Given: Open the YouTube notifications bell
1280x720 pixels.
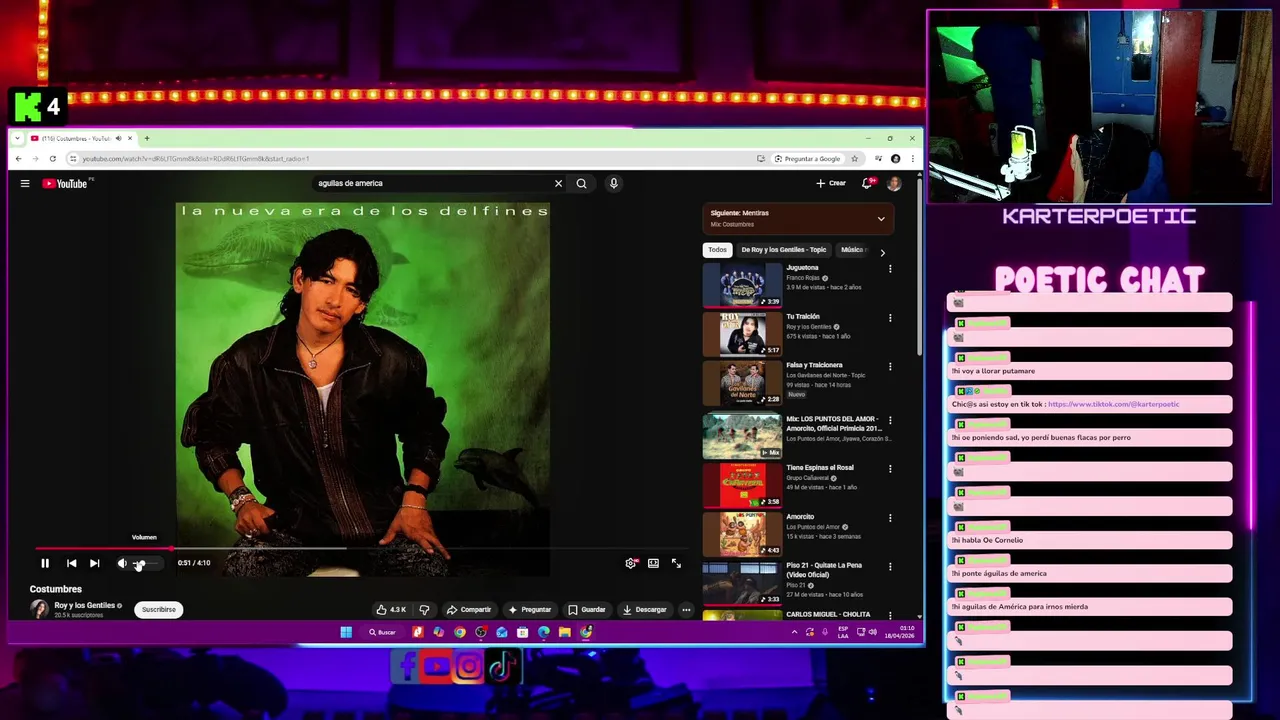Looking at the screenshot, I should point(867,183).
